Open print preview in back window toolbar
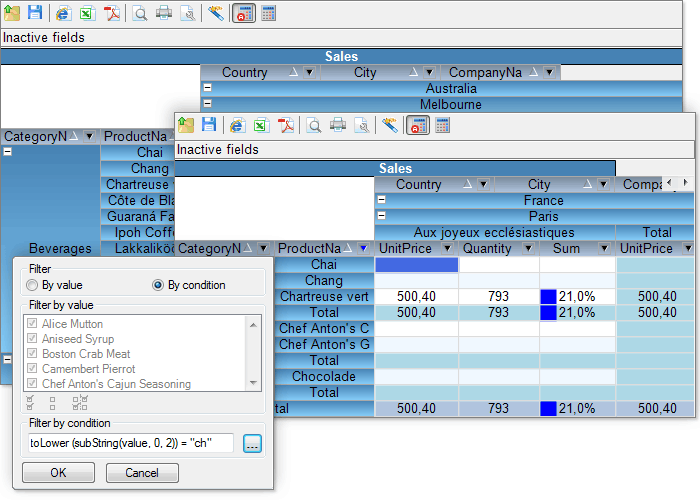Image resolution: width=700 pixels, height=500 pixels. coord(140,13)
